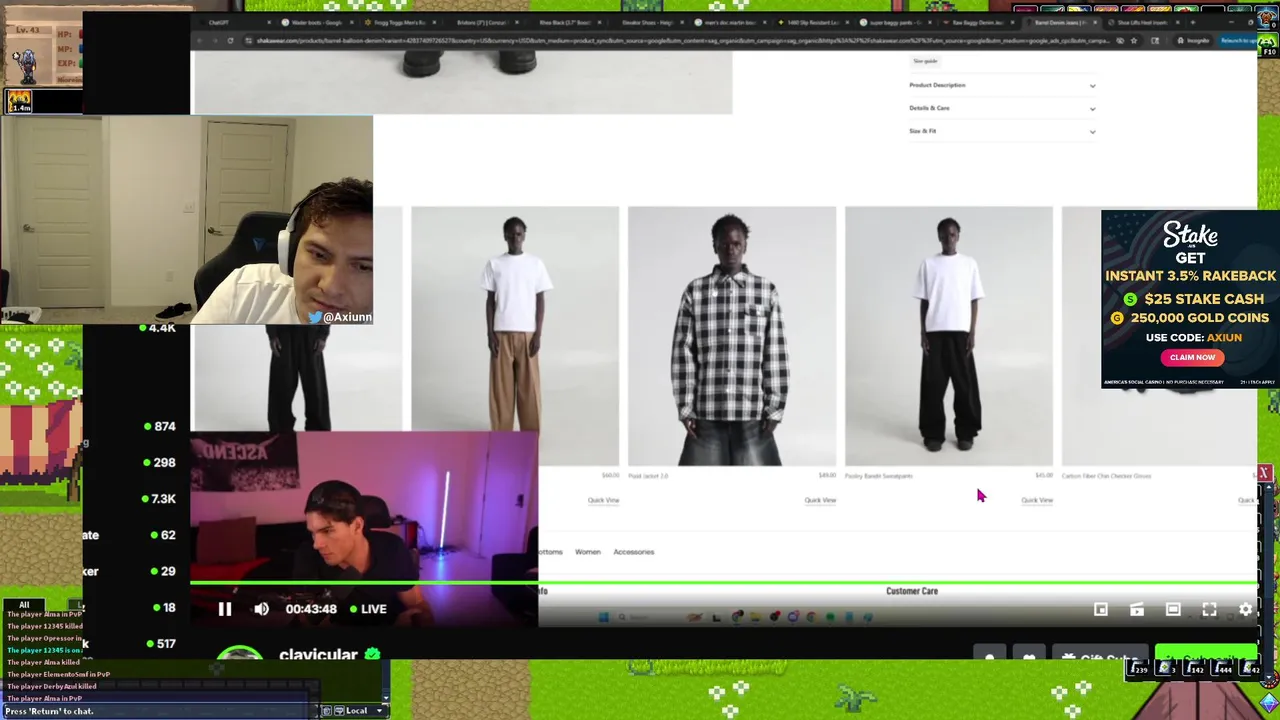The height and width of the screenshot is (720, 1280).
Task: Open Women footer menu link
Action: (588, 552)
